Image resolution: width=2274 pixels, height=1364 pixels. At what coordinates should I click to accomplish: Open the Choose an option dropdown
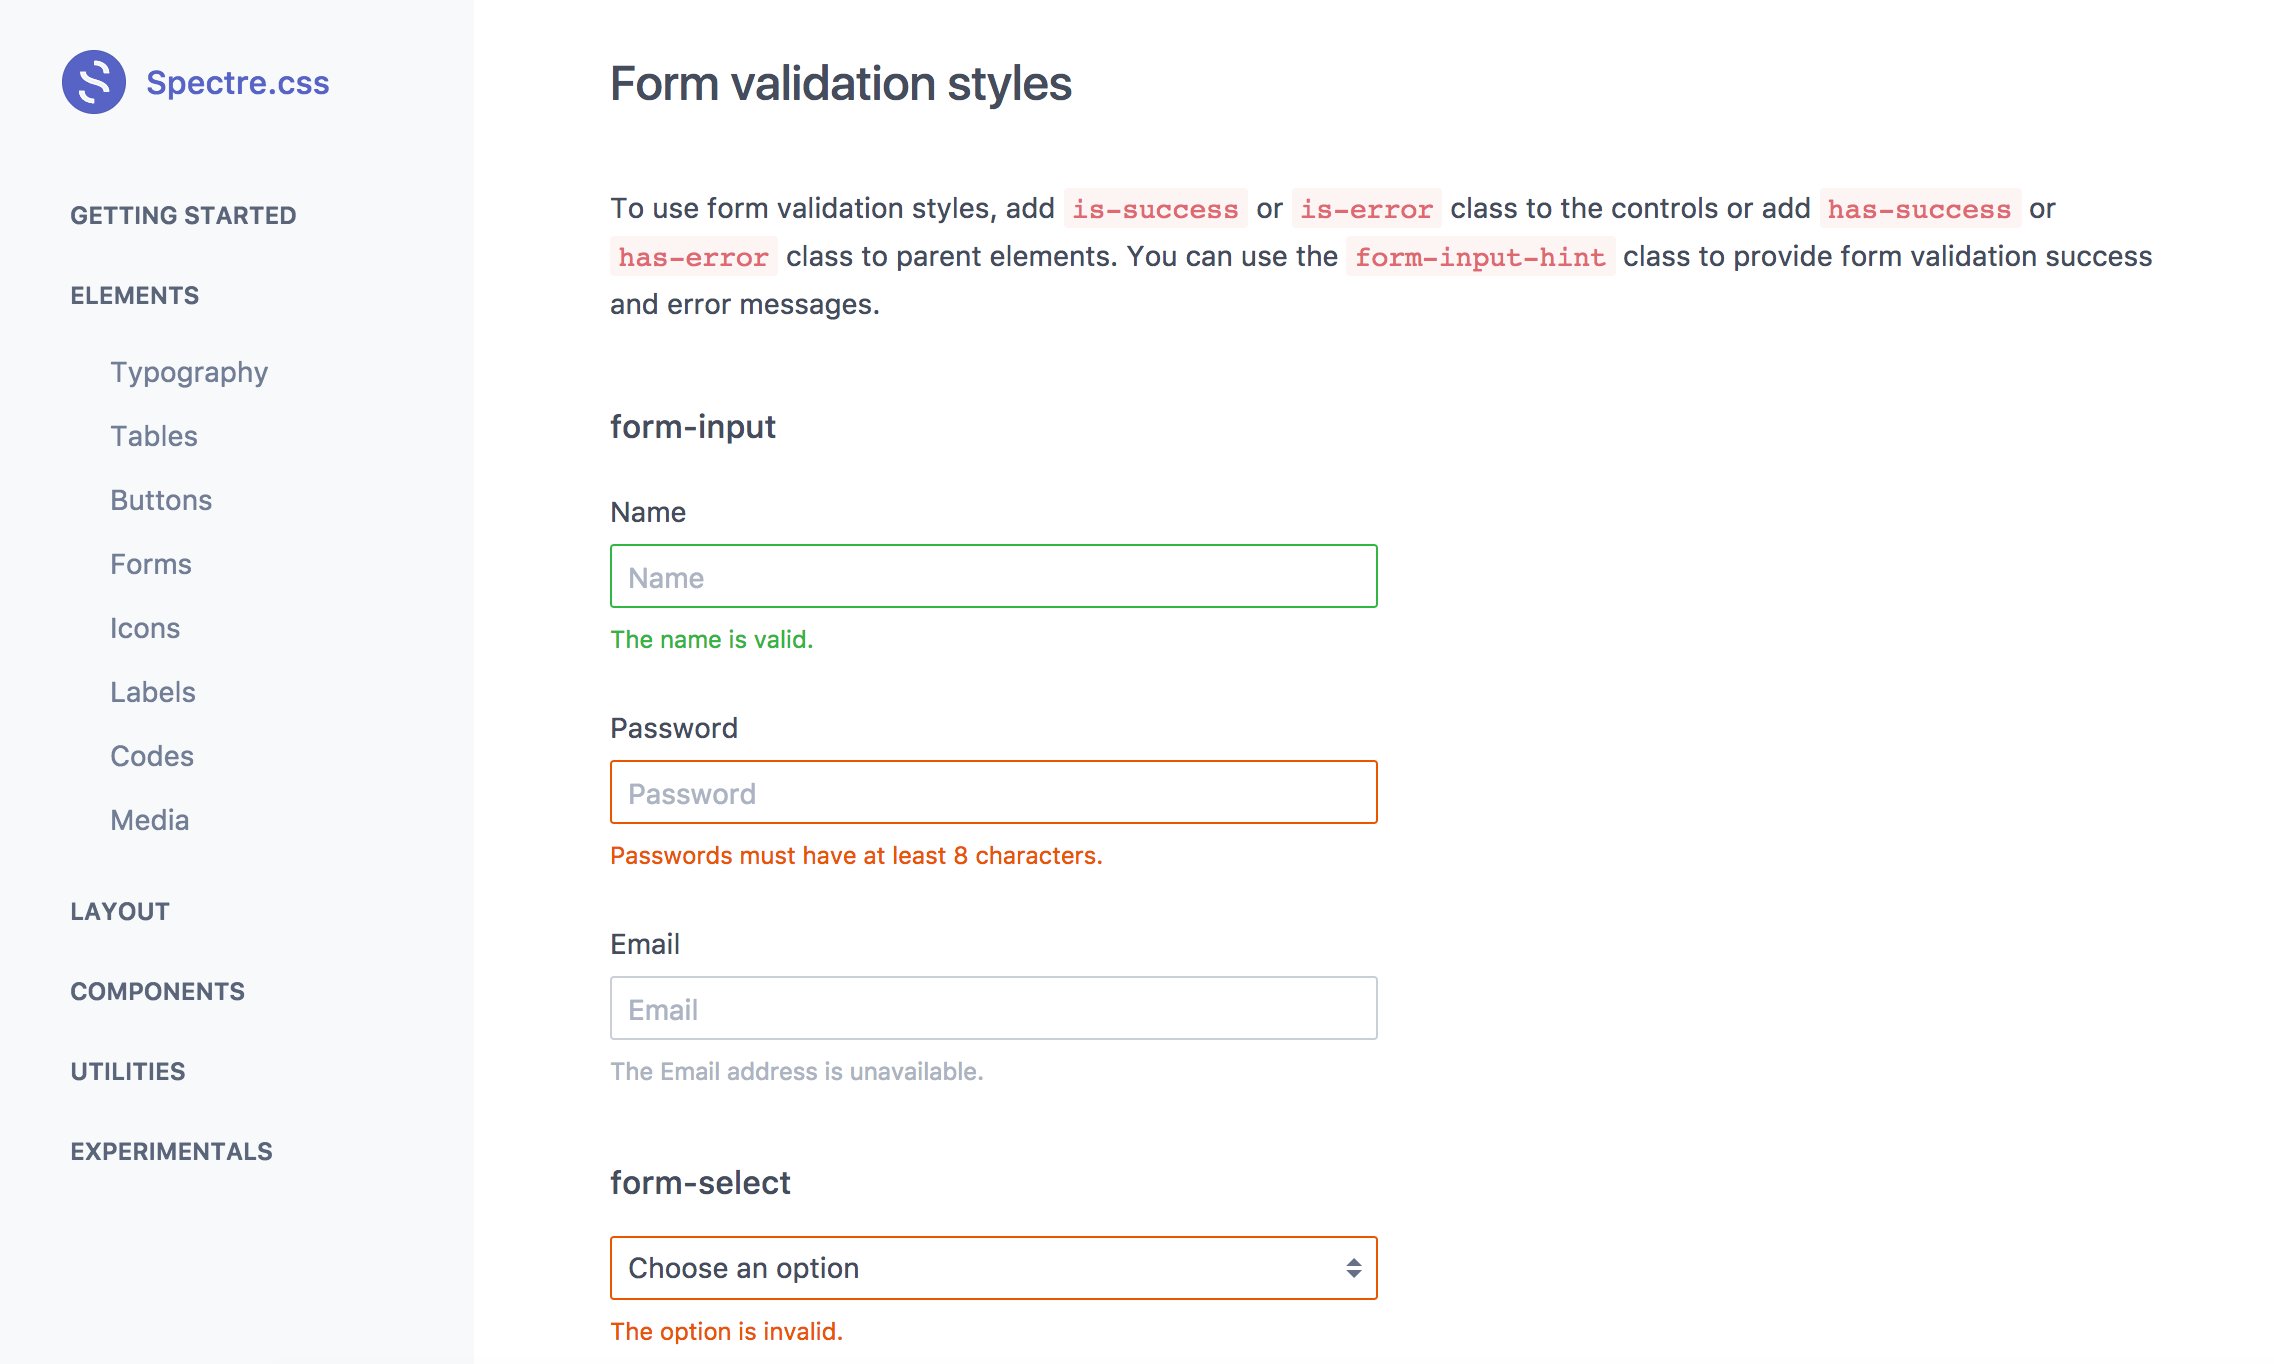click(x=994, y=1268)
